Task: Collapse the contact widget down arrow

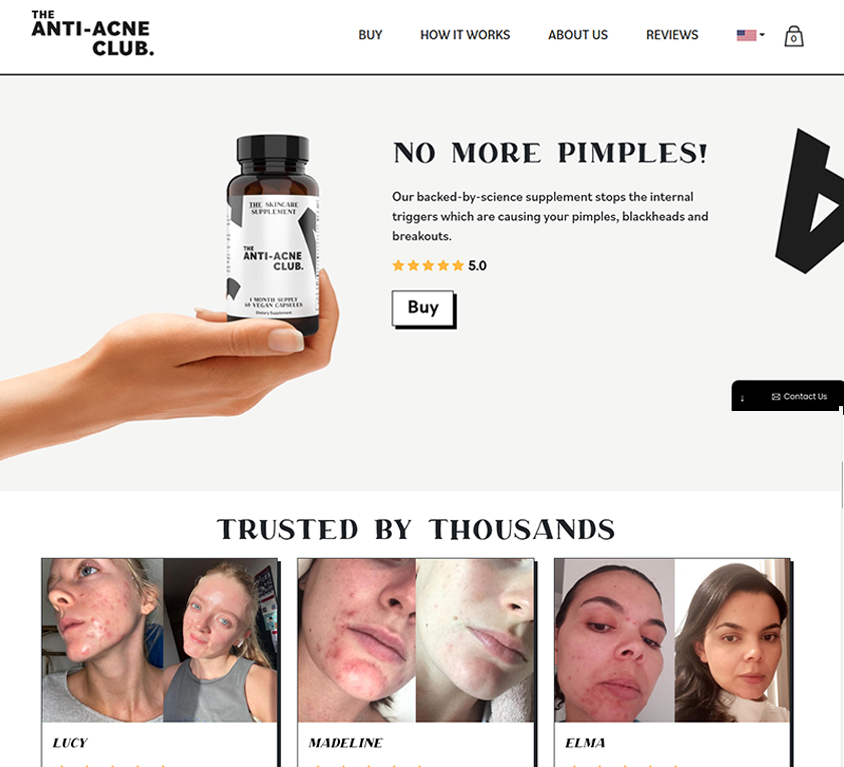Action: coord(742,398)
